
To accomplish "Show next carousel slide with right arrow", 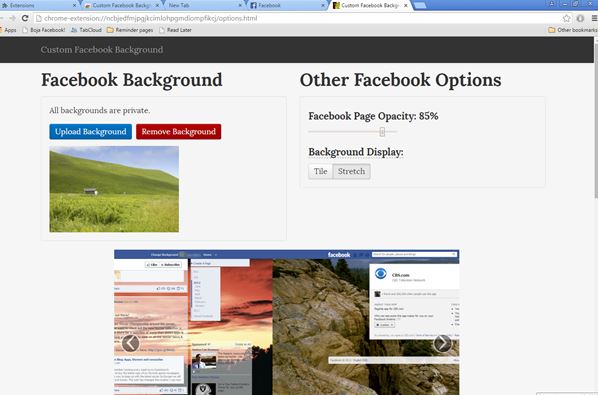I will (442, 343).
